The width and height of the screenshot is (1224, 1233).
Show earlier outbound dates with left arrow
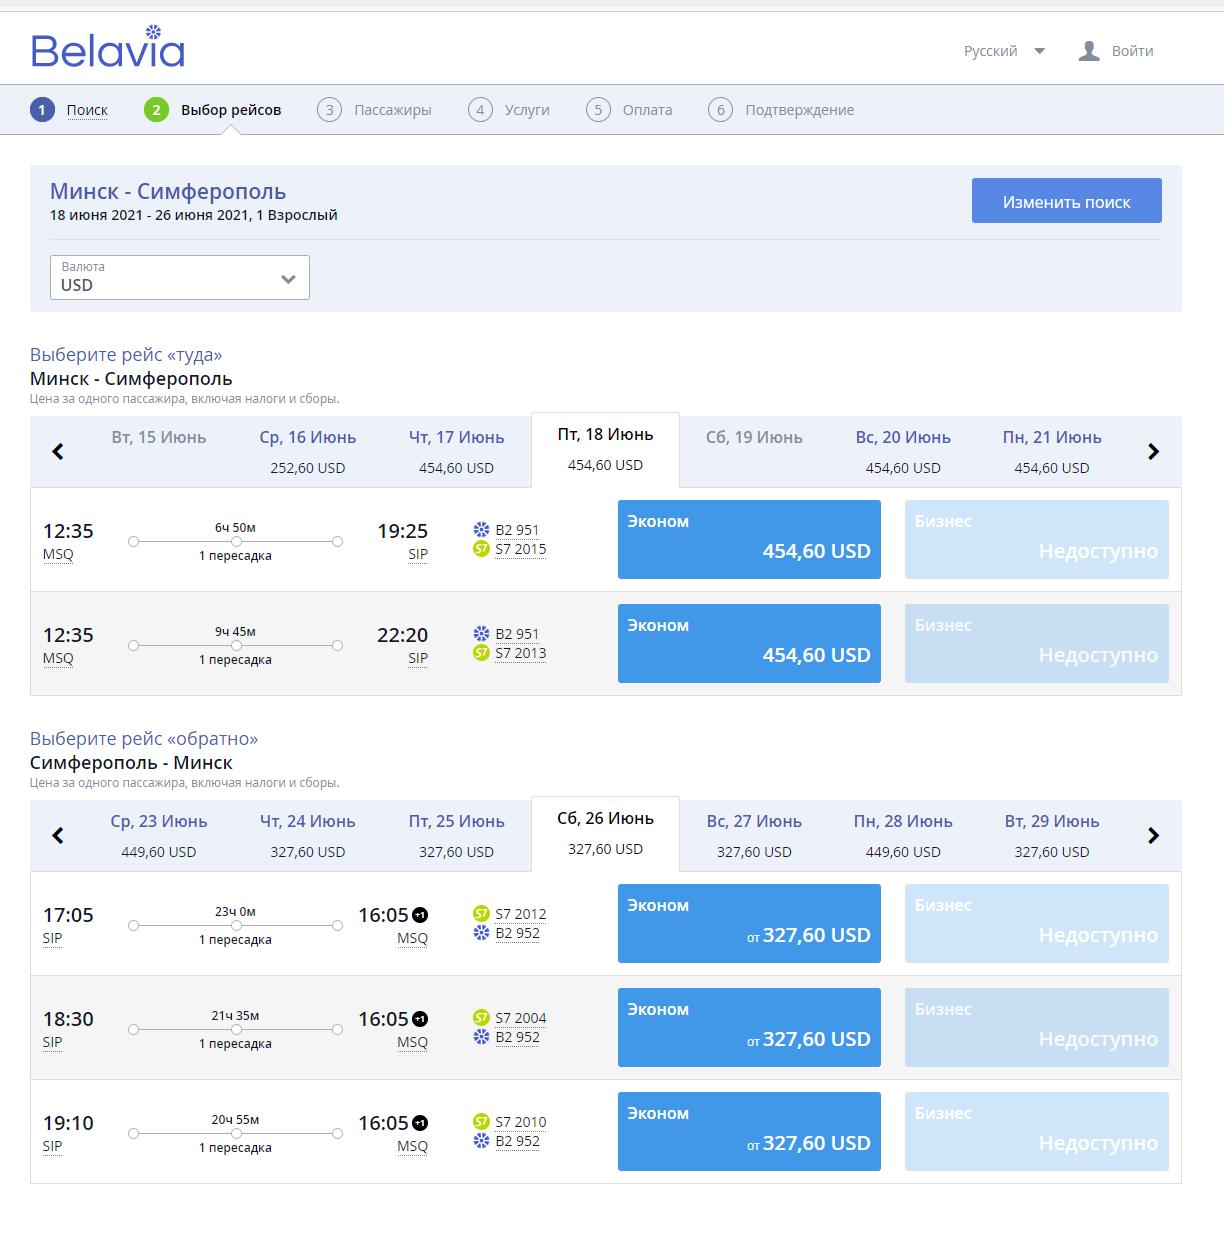58,452
